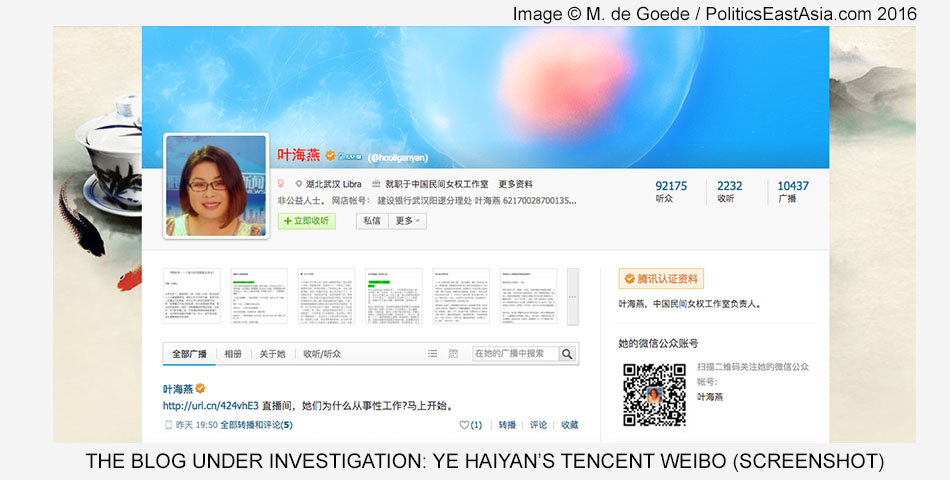Open the 关于她 tab
This screenshot has width=950, height=480.
click(x=272, y=354)
